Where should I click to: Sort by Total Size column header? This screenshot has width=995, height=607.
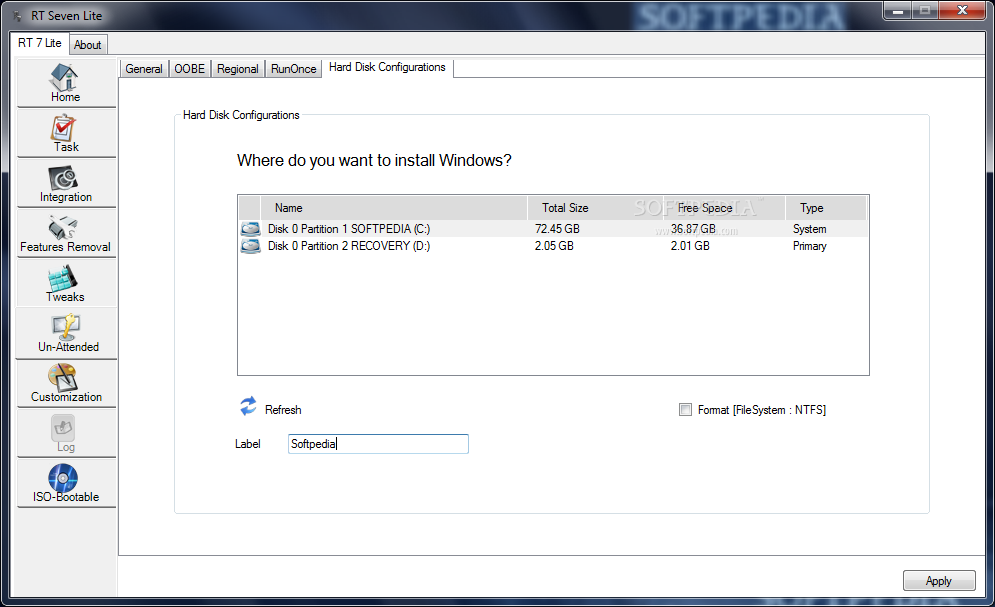(595, 208)
